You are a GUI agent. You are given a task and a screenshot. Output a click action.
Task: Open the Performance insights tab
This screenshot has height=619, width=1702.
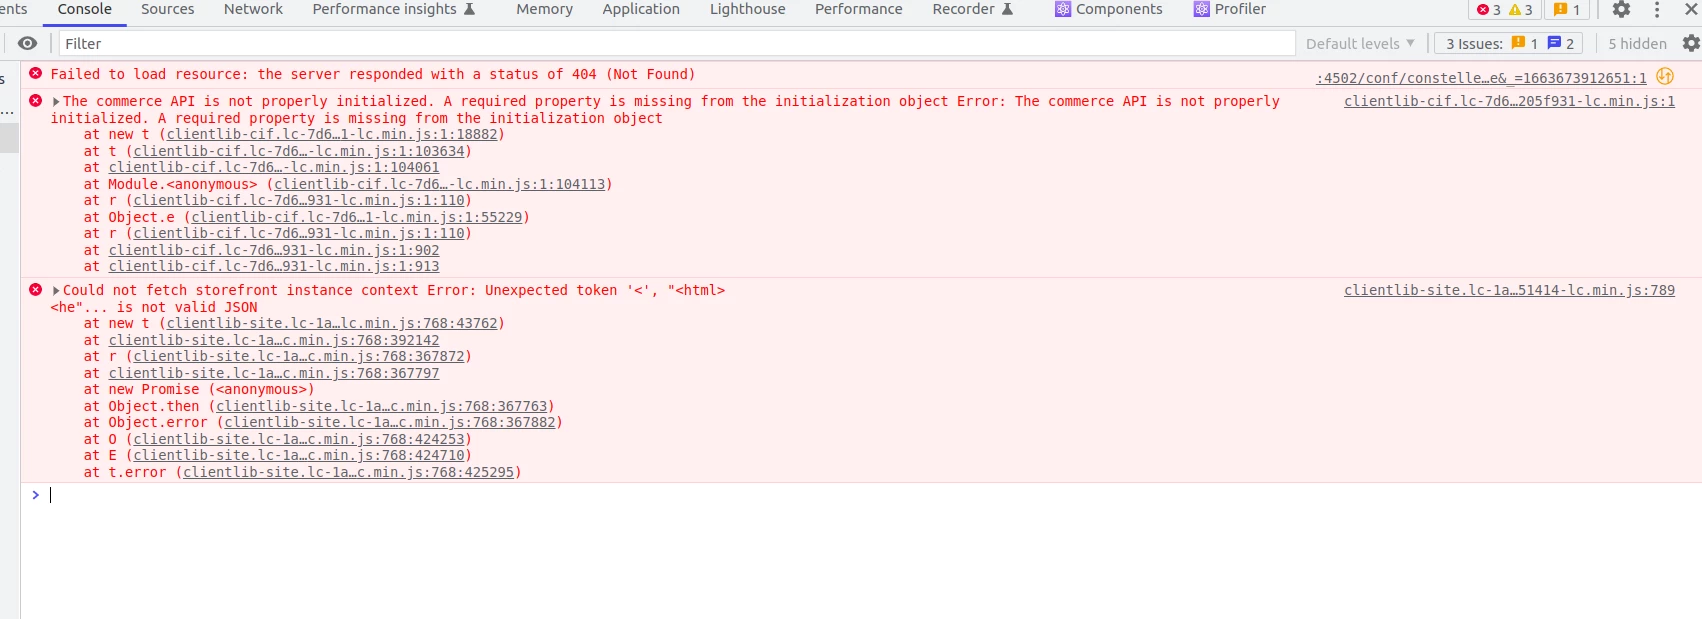[394, 9]
